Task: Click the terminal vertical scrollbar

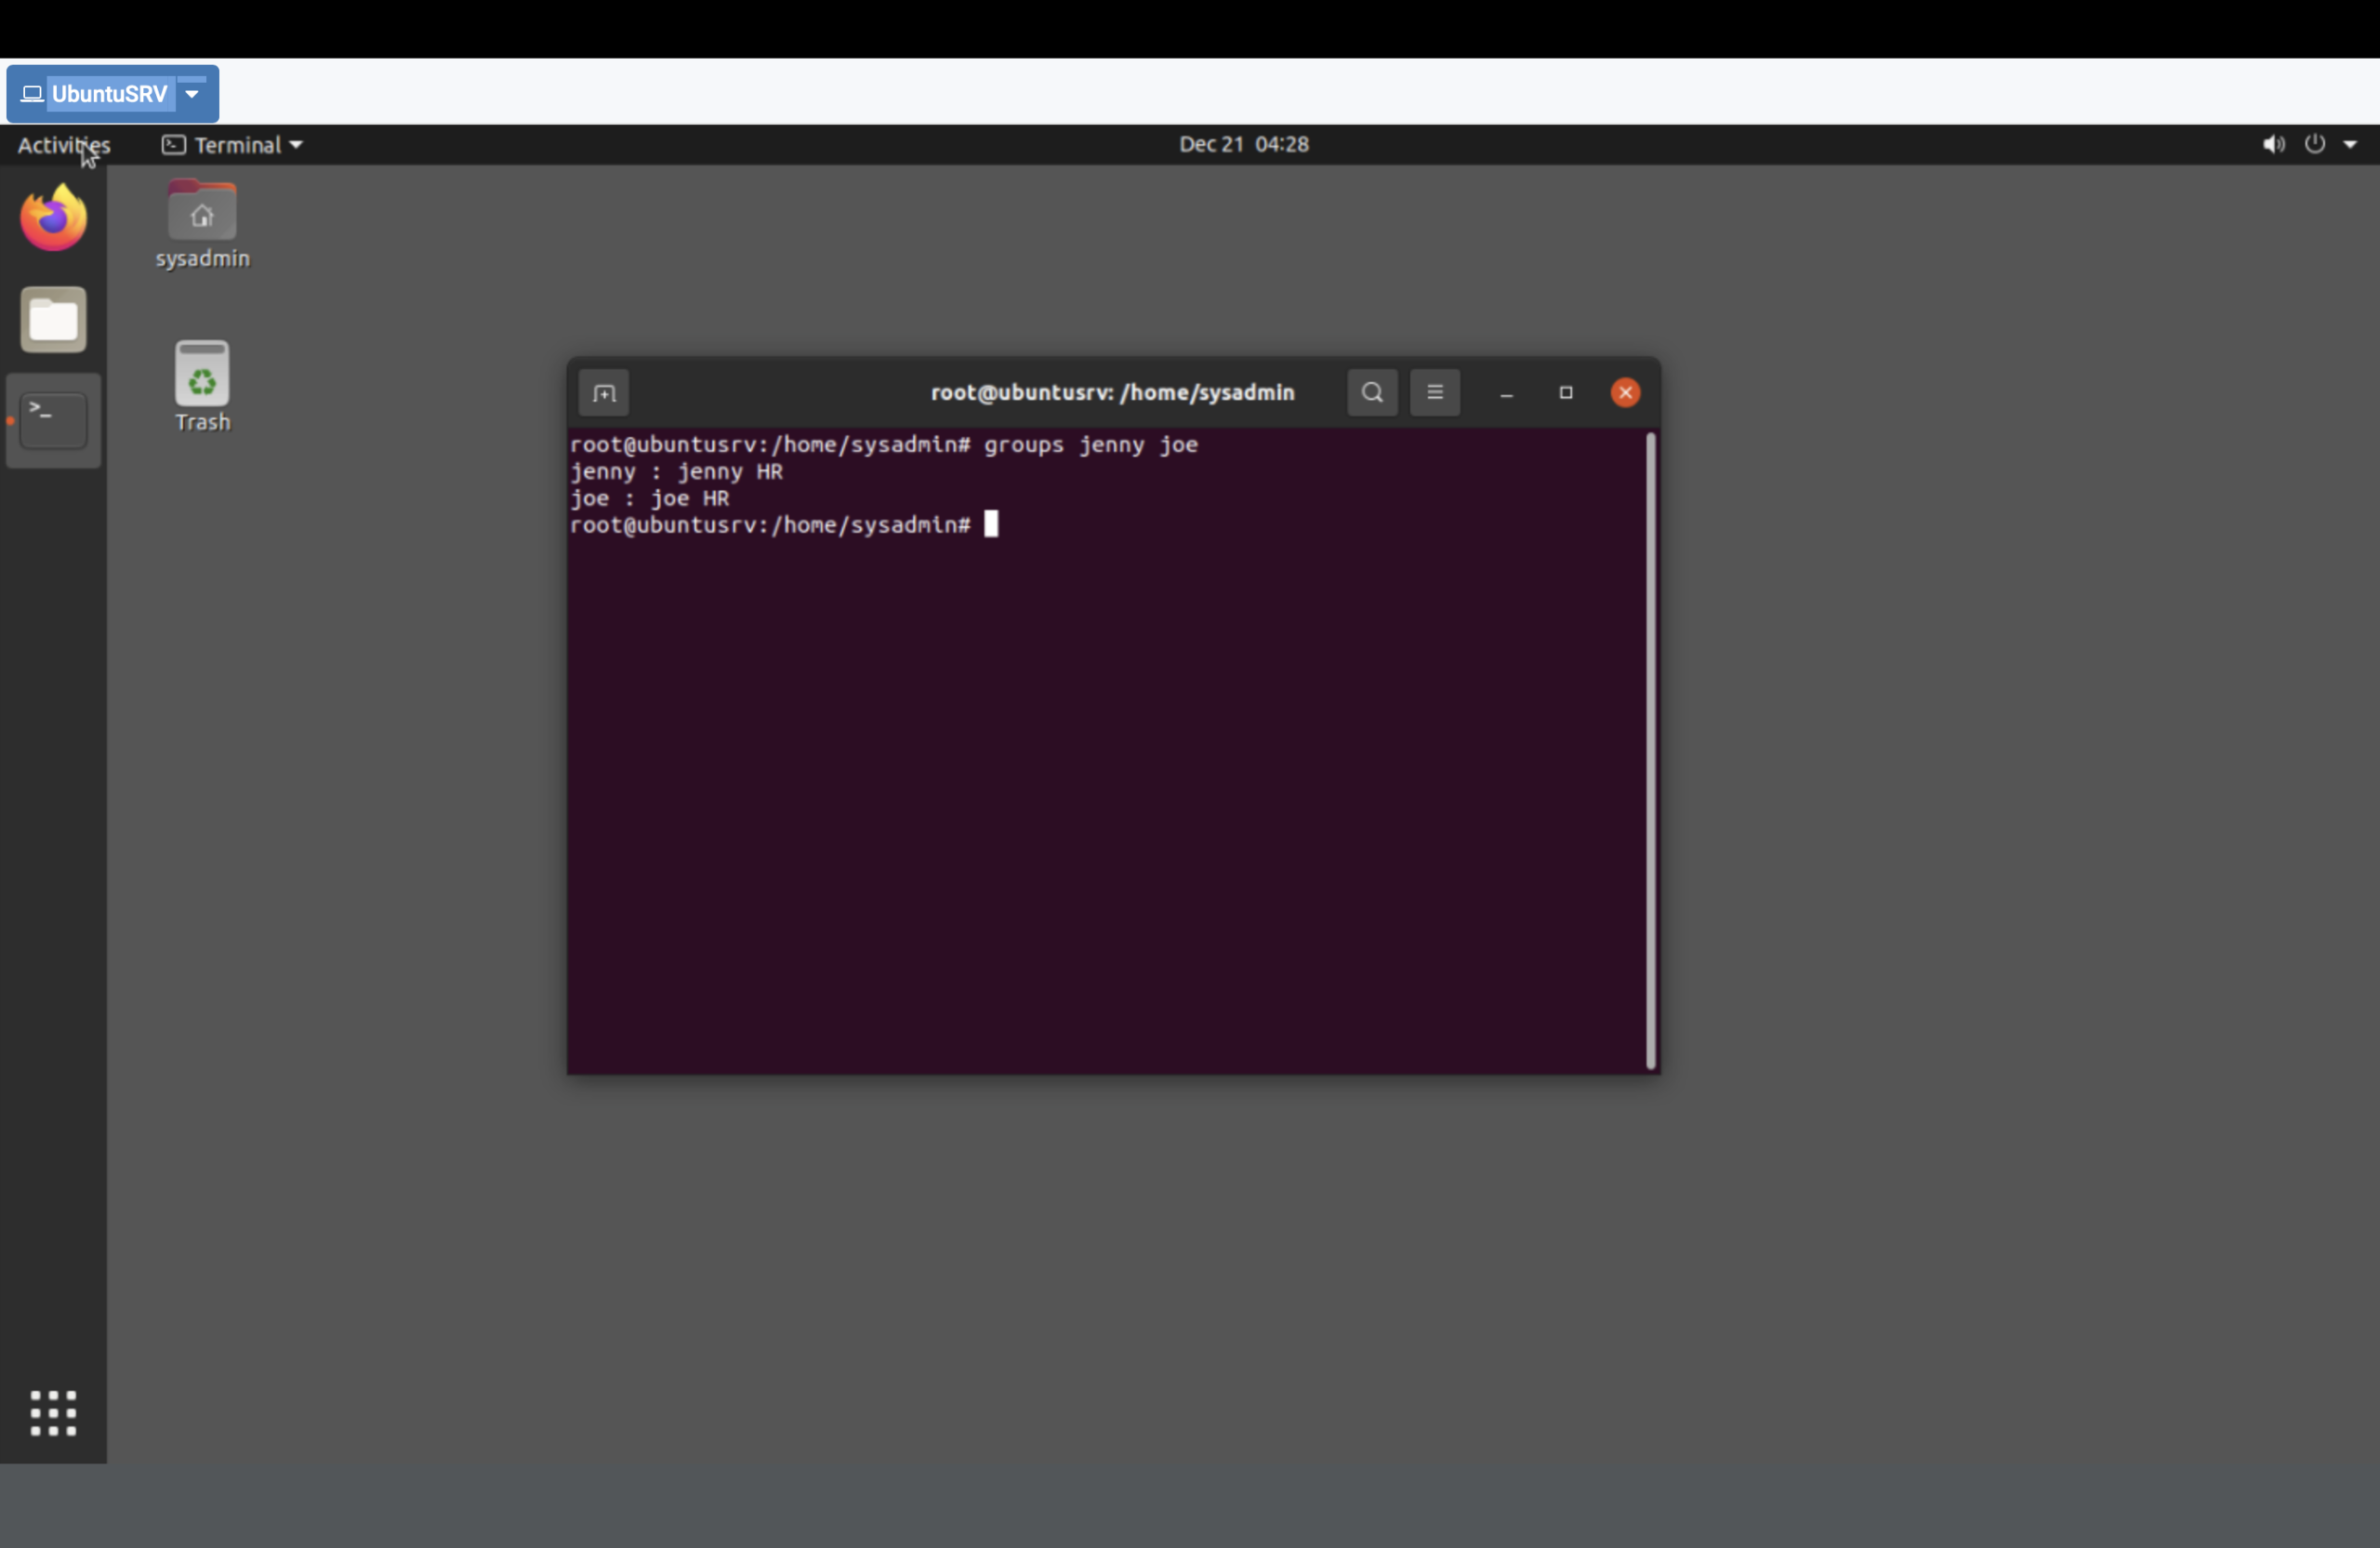Action: point(1650,750)
